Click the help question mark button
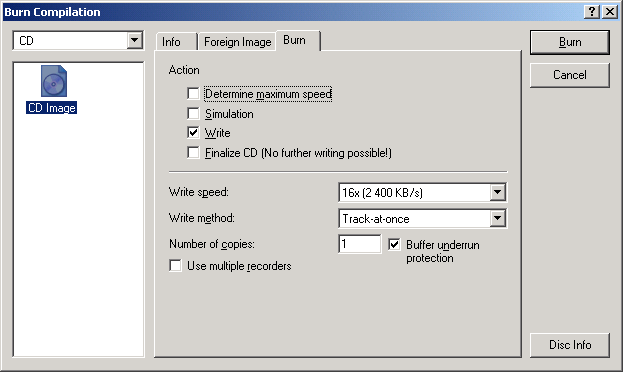The height and width of the screenshot is (372, 623). pos(592,12)
